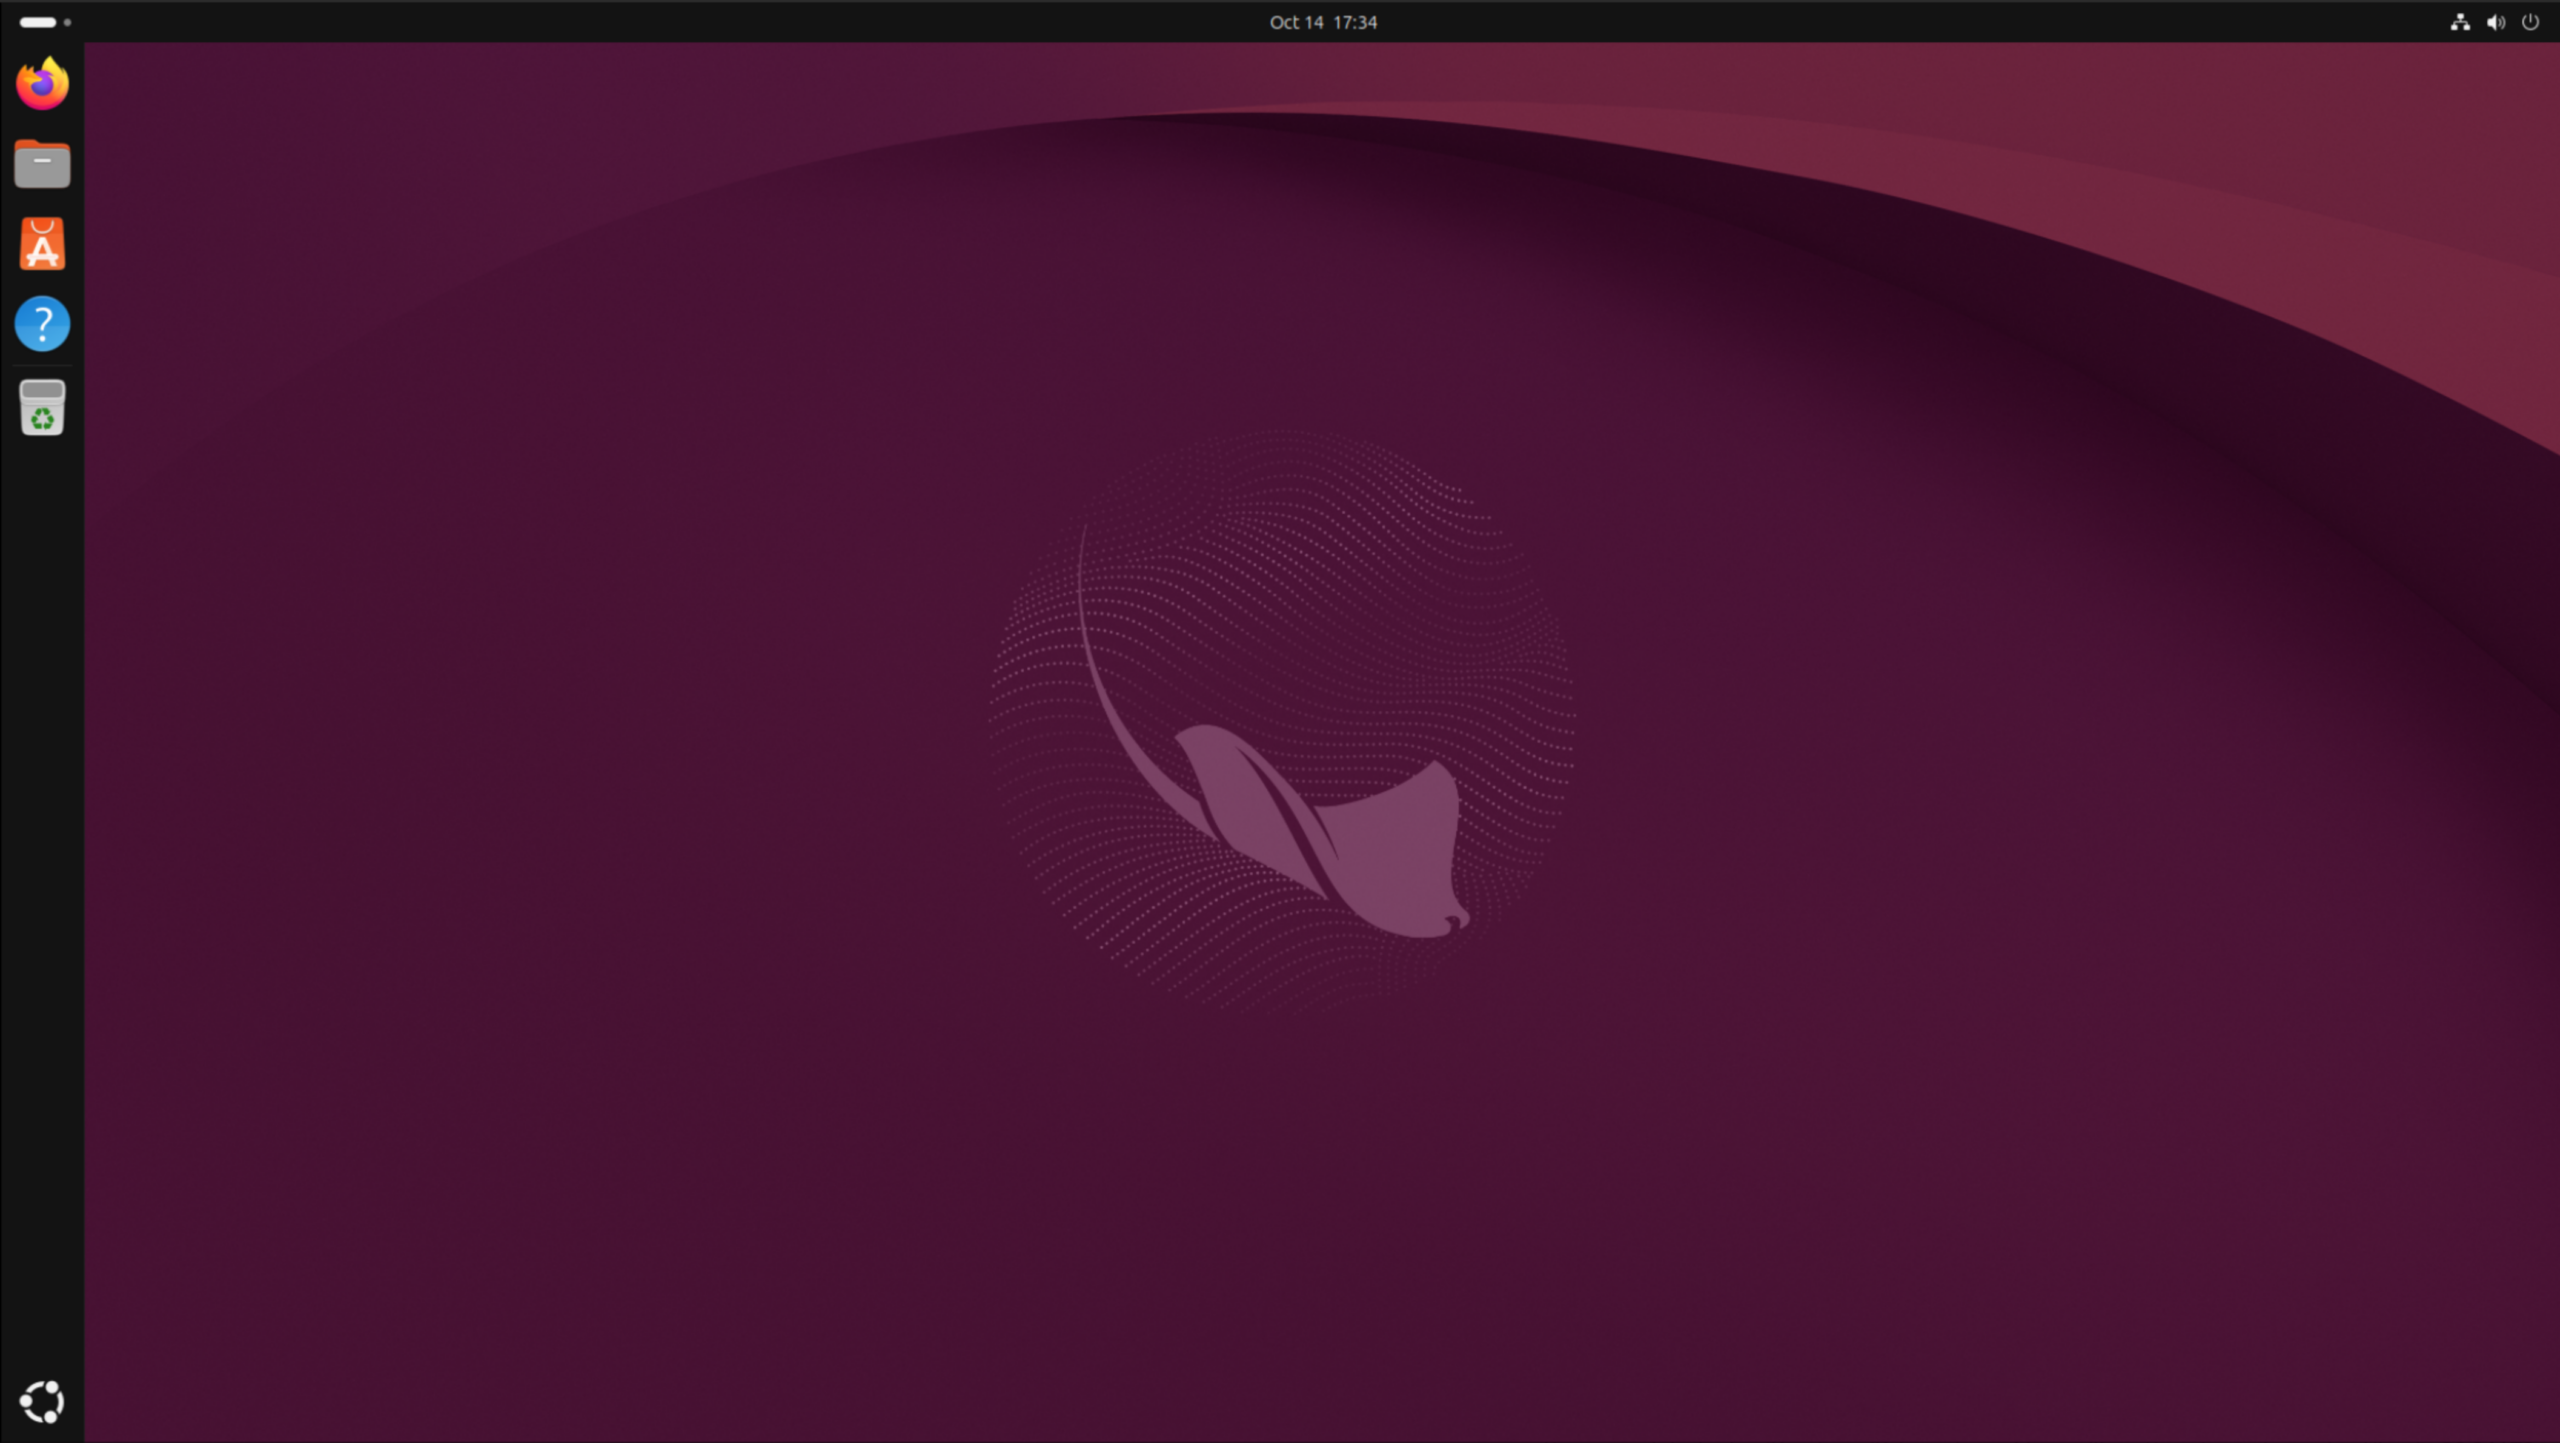Open Firefox from the dock

(42, 84)
